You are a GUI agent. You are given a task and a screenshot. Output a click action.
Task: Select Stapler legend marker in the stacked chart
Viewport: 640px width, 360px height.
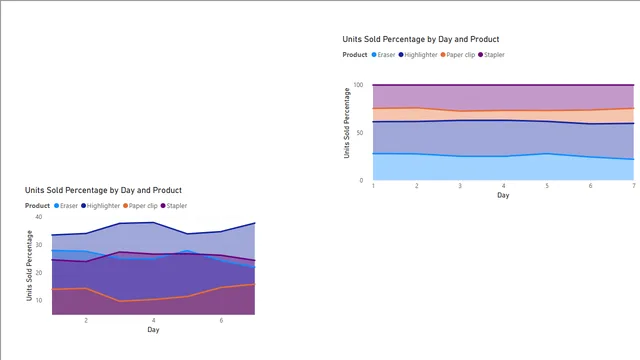pyautogui.click(x=480, y=55)
